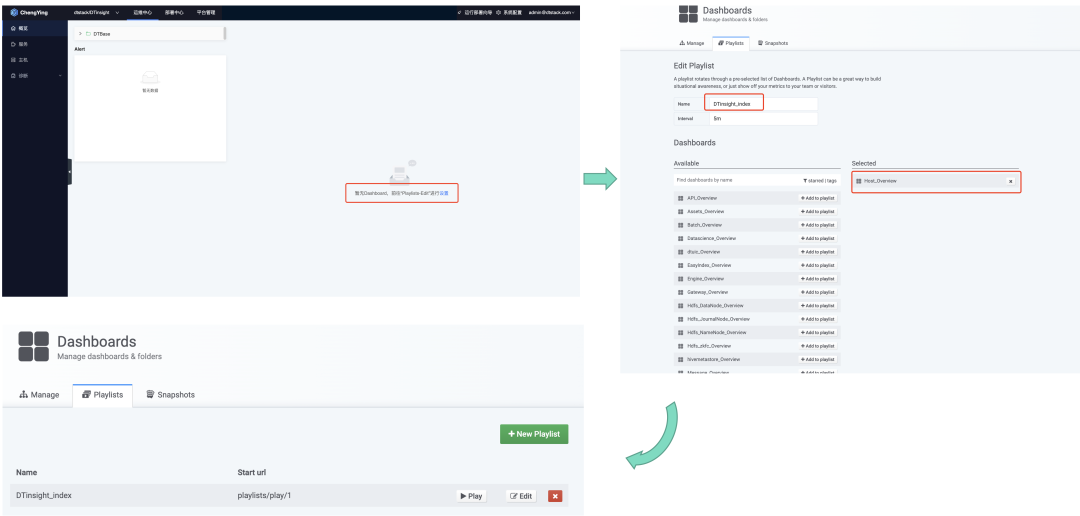Add Hdfs_zkfc_Overview to playlist
Image resolution: width=1080 pixels, height=516 pixels.
point(818,346)
